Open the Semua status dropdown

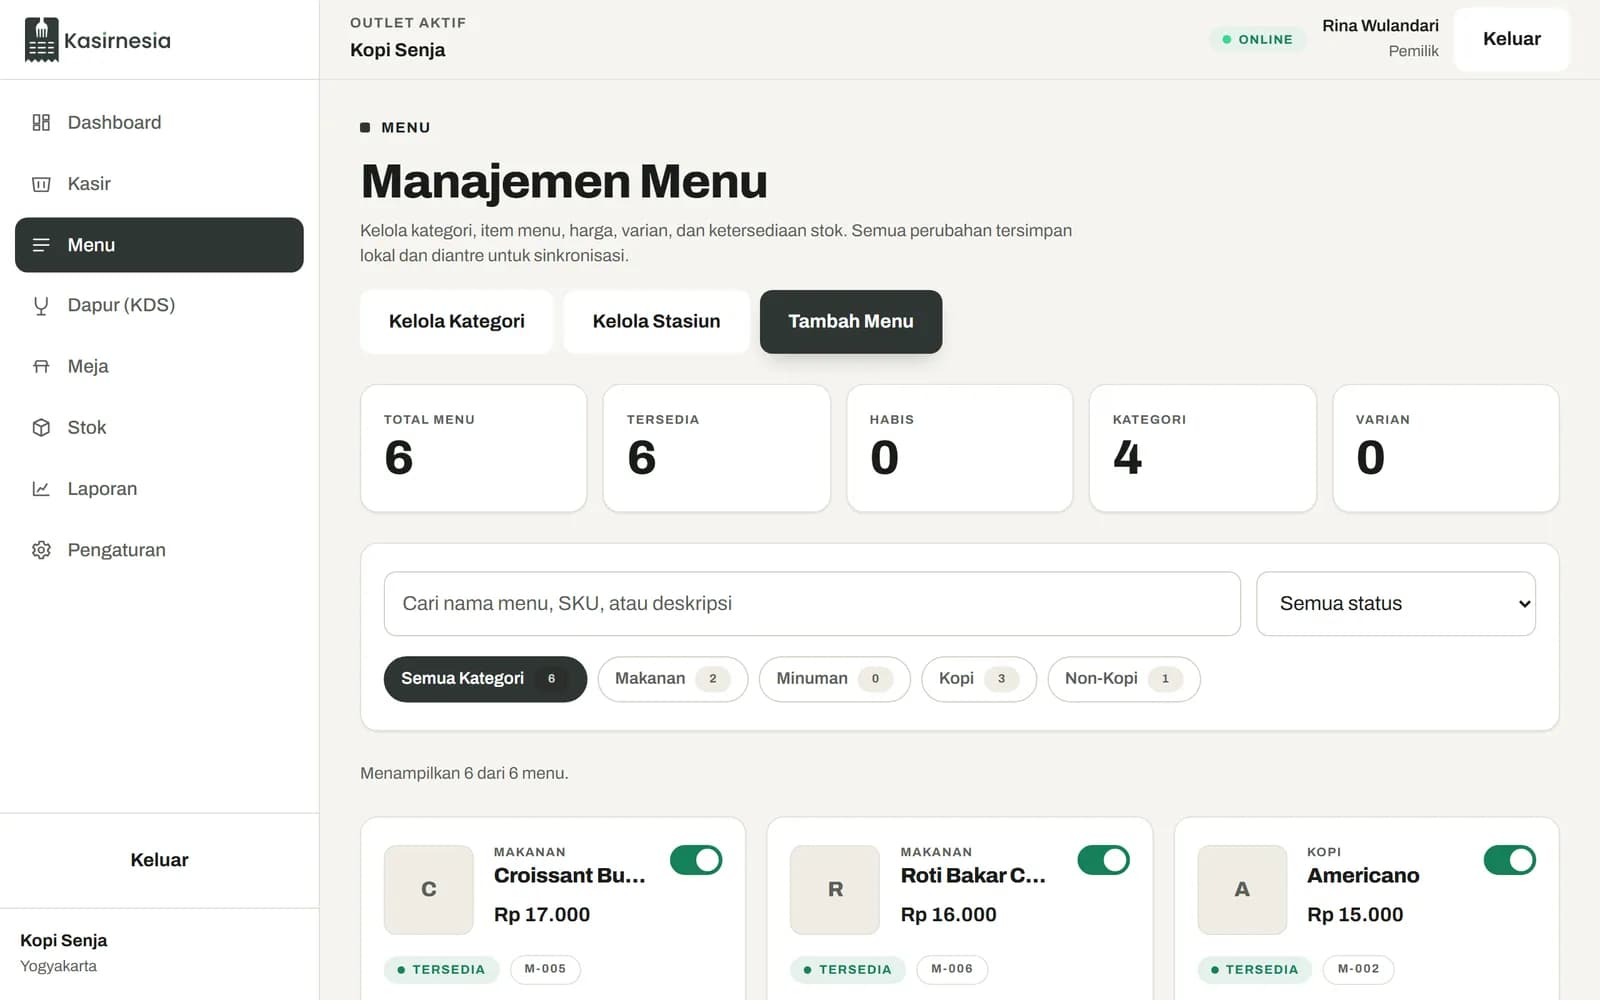coord(1396,604)
